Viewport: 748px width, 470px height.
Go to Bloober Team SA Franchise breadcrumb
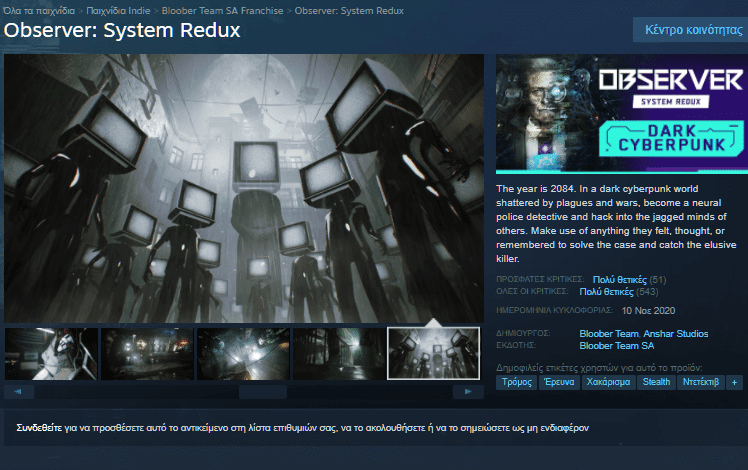coord(222,10)
